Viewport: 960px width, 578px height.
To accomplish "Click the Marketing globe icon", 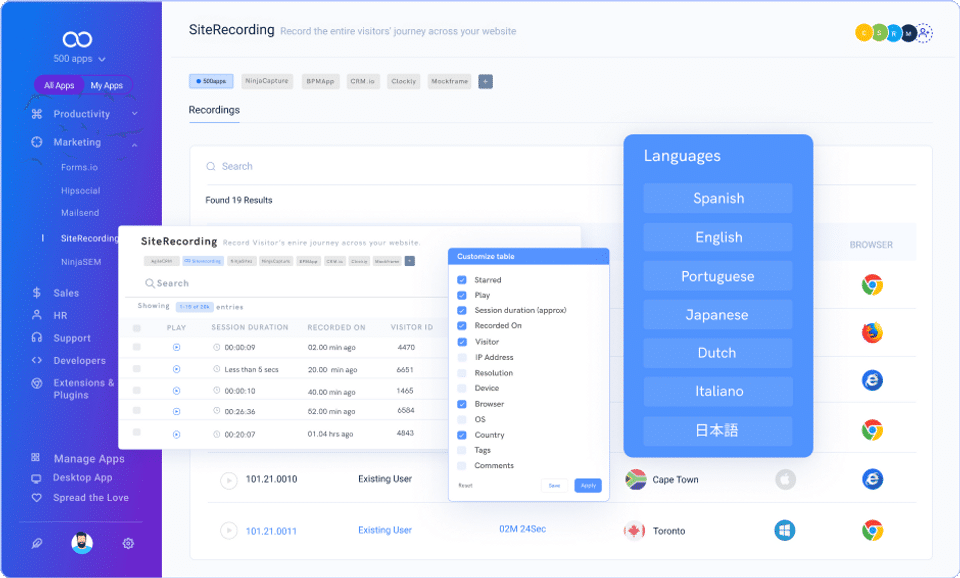I will pos(37,142).
